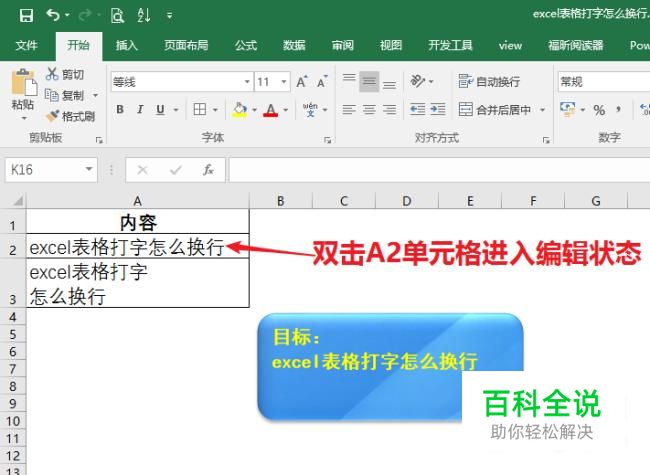Viewport: 650px width, 475px height.
Task: Open borders dropdown arrow
Action: (x=215, y=110)
